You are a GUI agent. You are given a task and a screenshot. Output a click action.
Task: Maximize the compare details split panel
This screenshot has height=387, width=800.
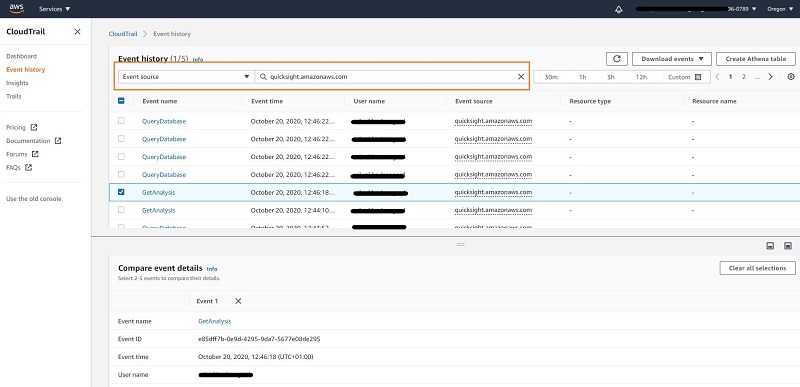click(x=788, y=246)
